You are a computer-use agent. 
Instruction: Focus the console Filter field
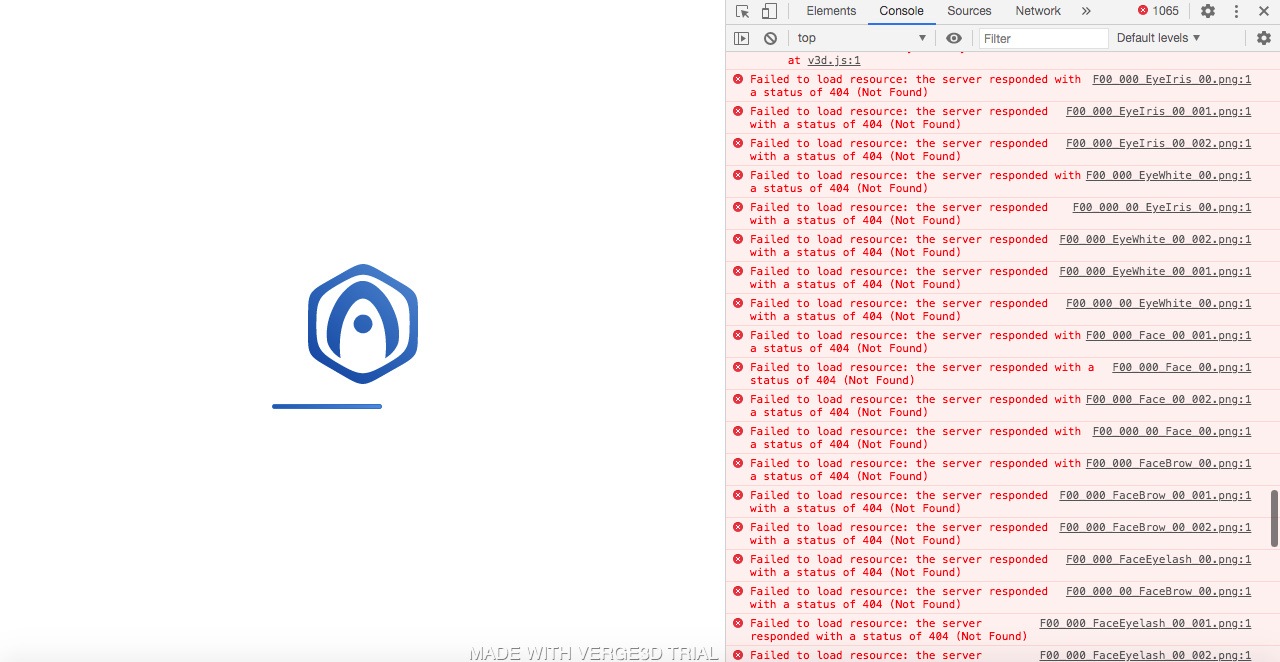pyautogui.click(x=1042, y=38)
